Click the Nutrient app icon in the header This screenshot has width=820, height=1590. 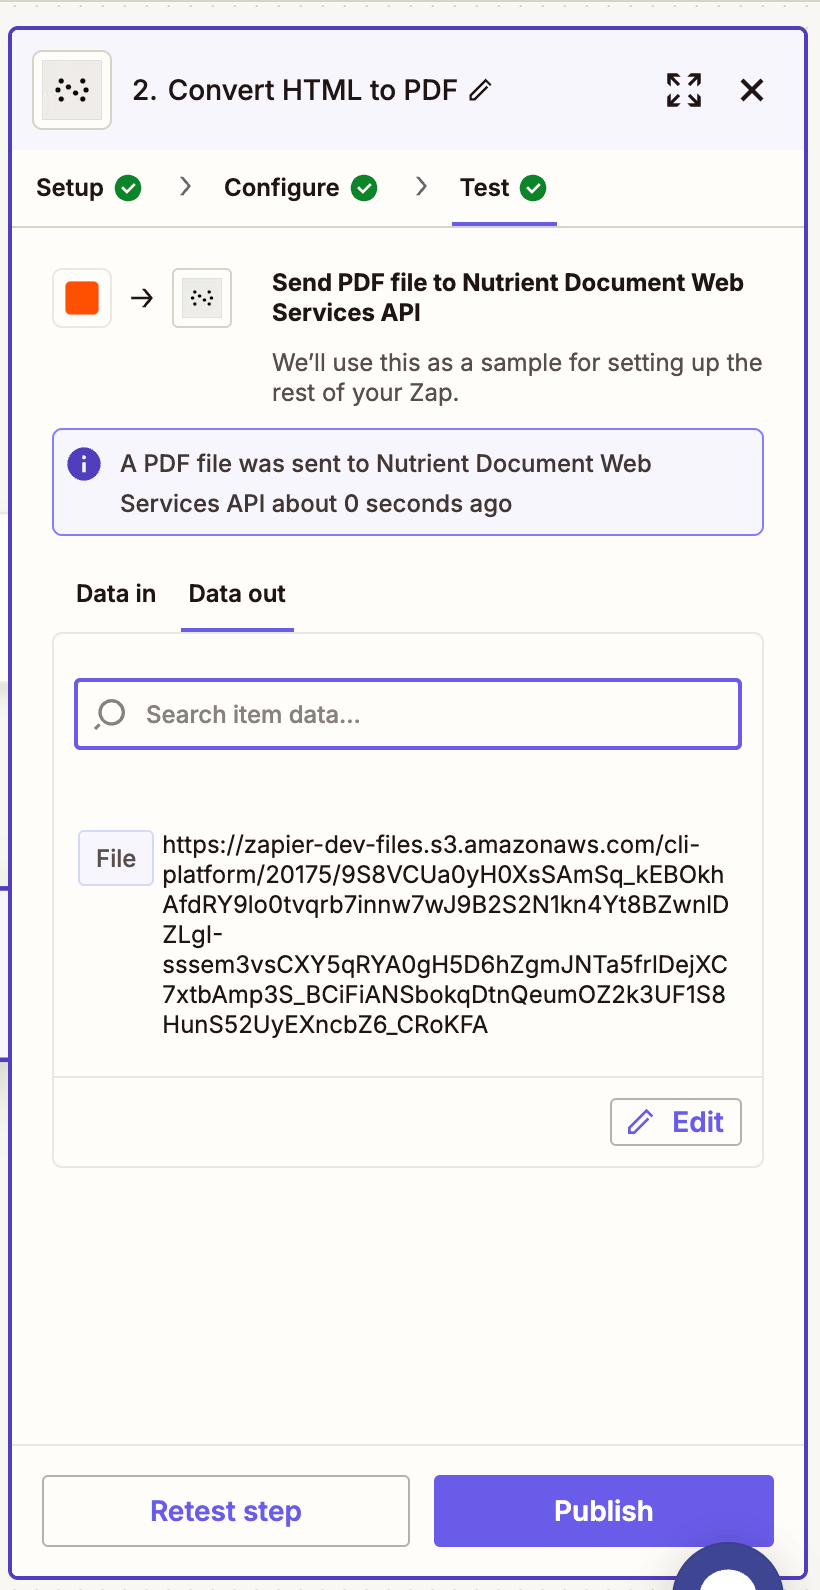click(71, 90)
